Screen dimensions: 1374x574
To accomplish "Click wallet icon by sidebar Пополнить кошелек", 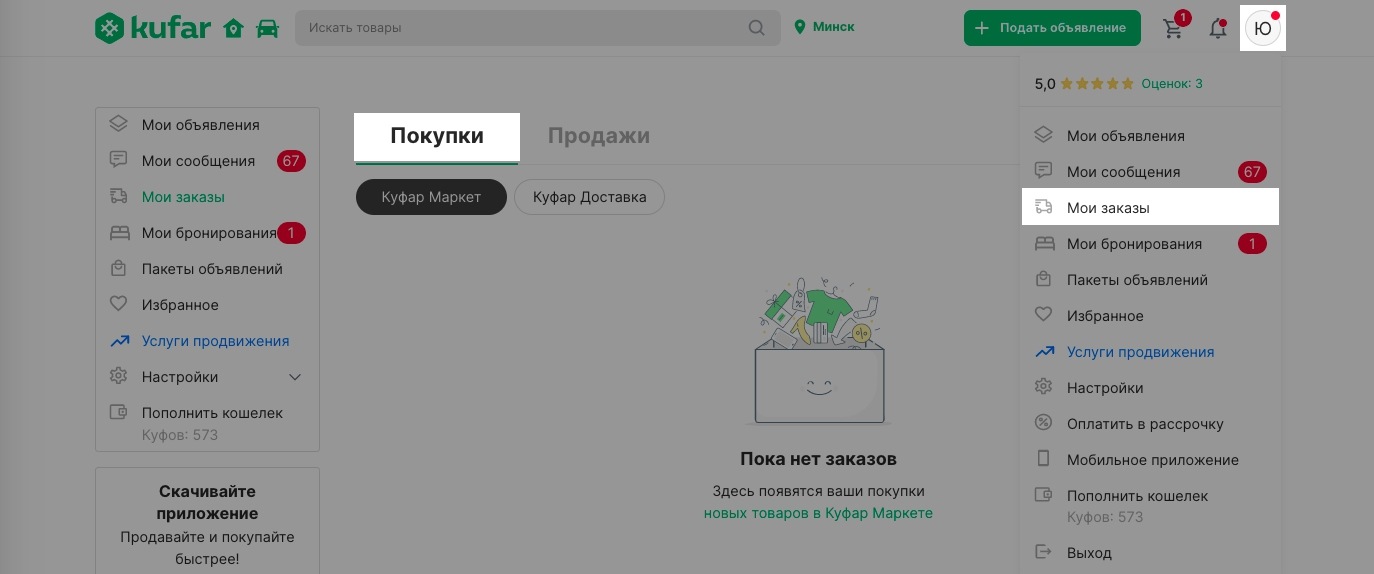I will pyautogui.click(x=119, y=412).
